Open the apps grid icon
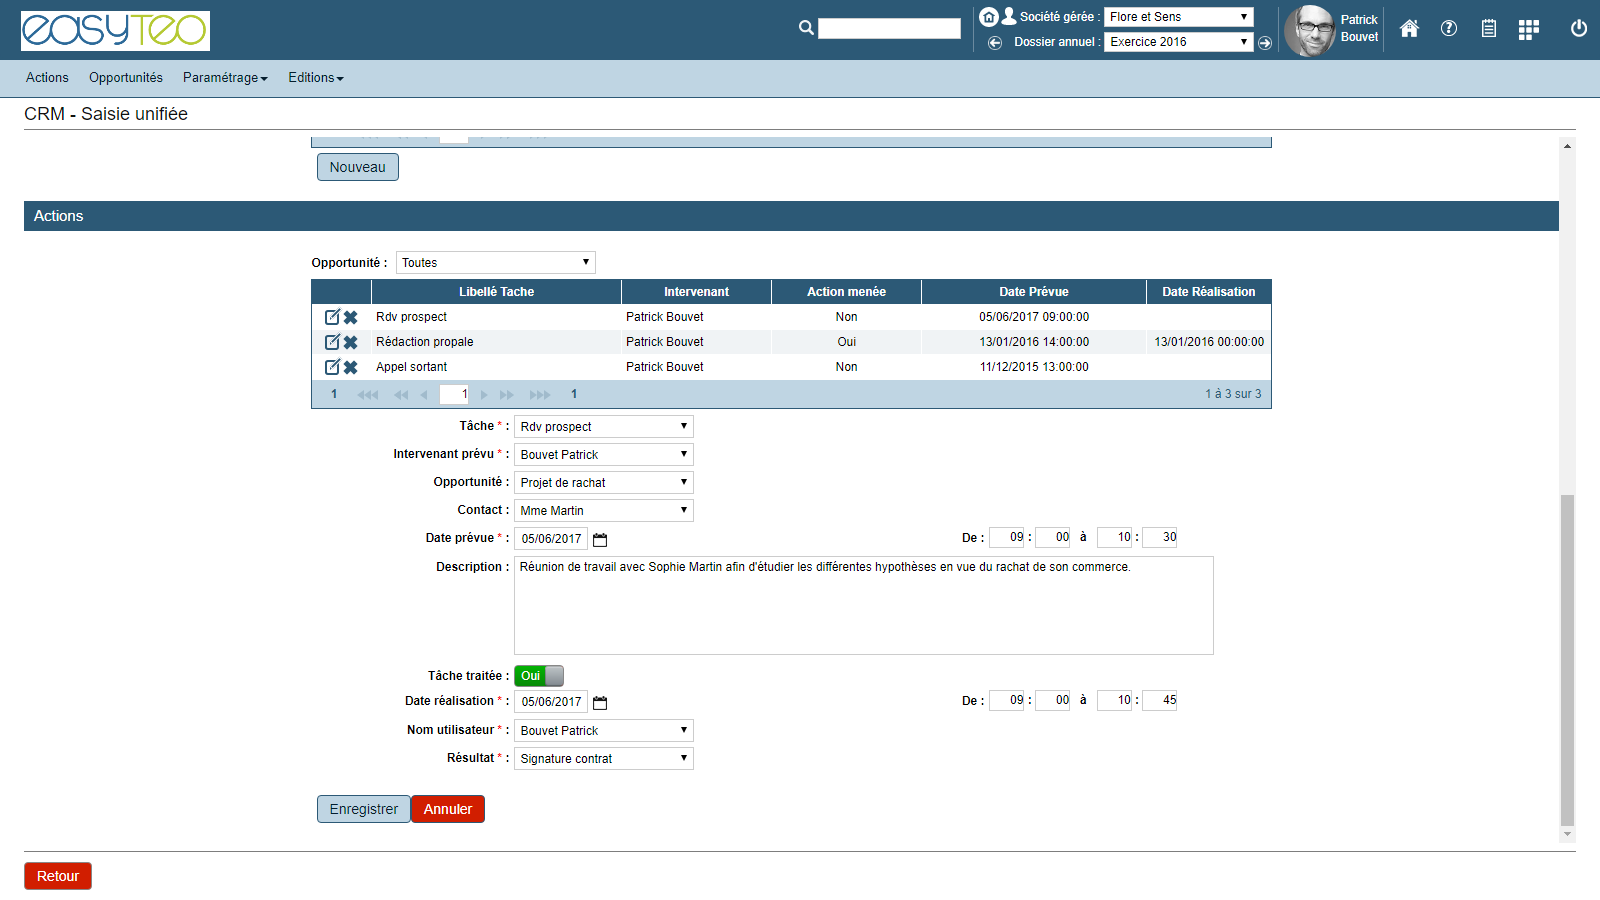This screenshot has width=1600, height=900. pos(1528,30)
